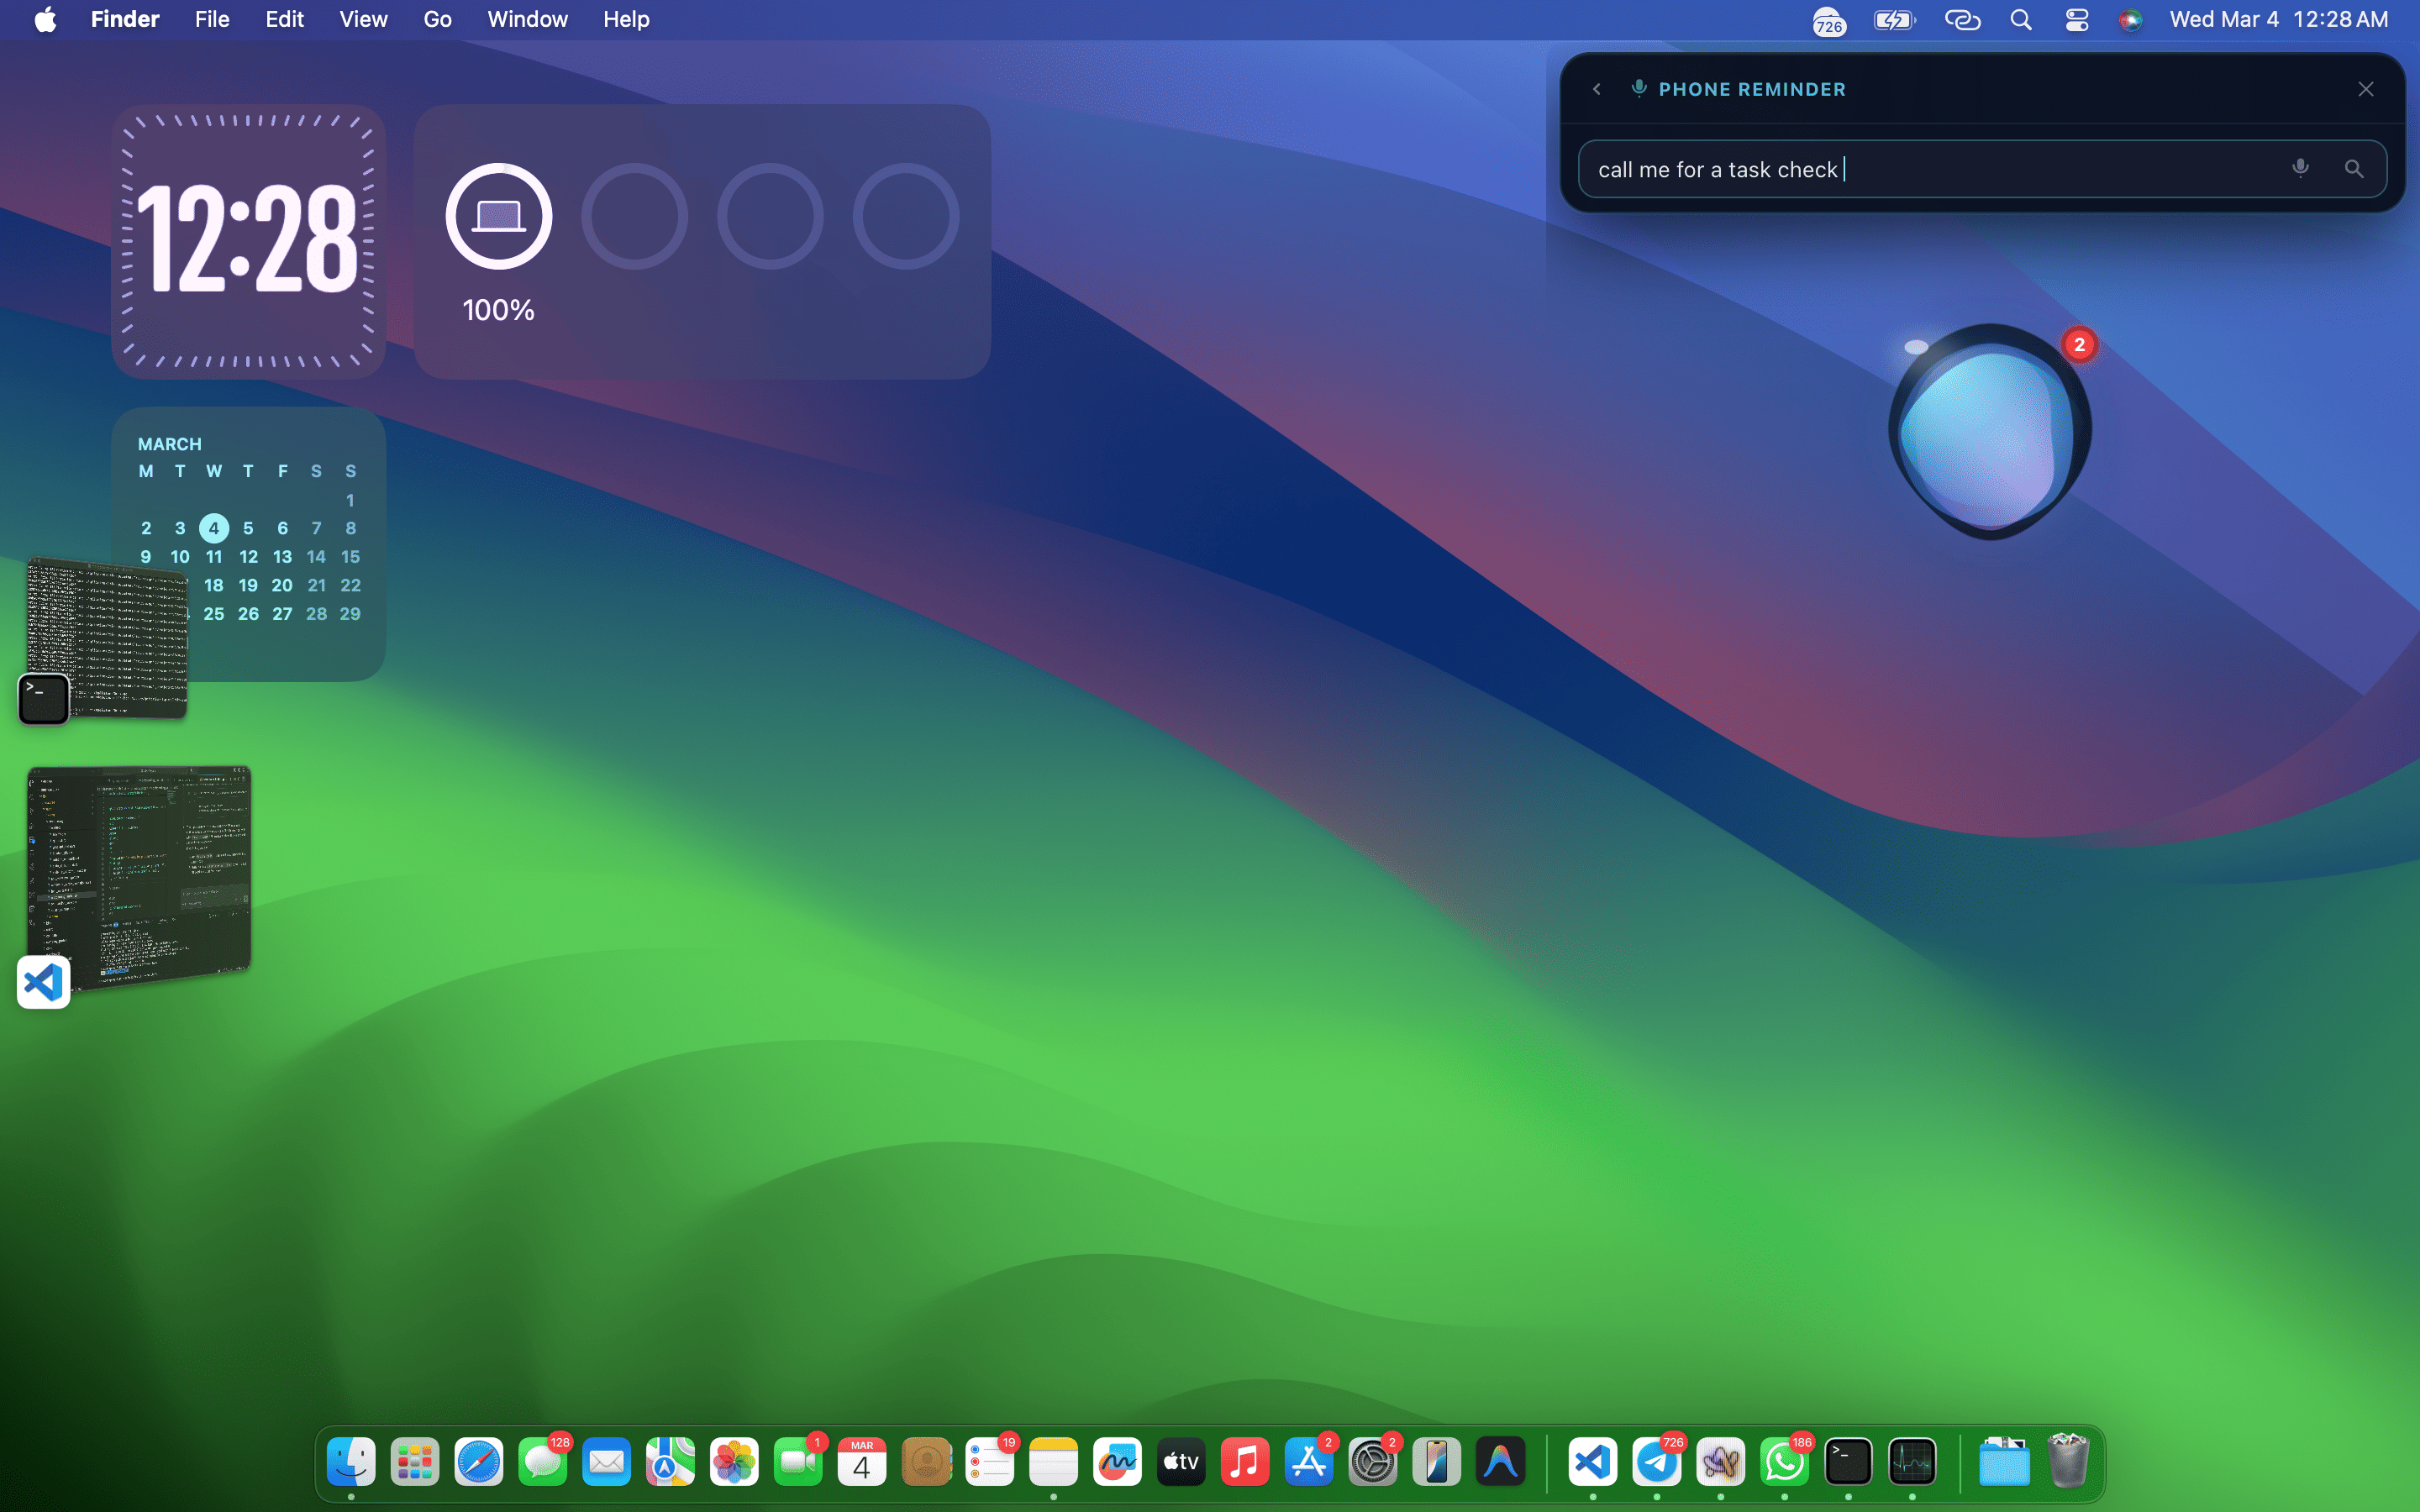Viewport: 2420px width, 1512px height.
Task: Open Siri from the menu bar
Action: (x=2130, y=20)
